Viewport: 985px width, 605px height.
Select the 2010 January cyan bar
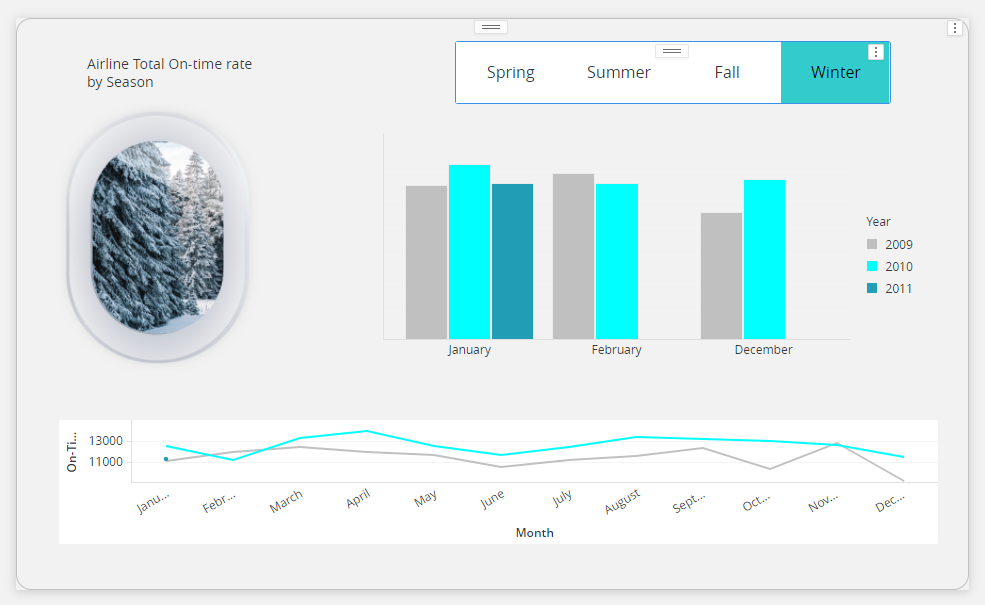(469, 252)
